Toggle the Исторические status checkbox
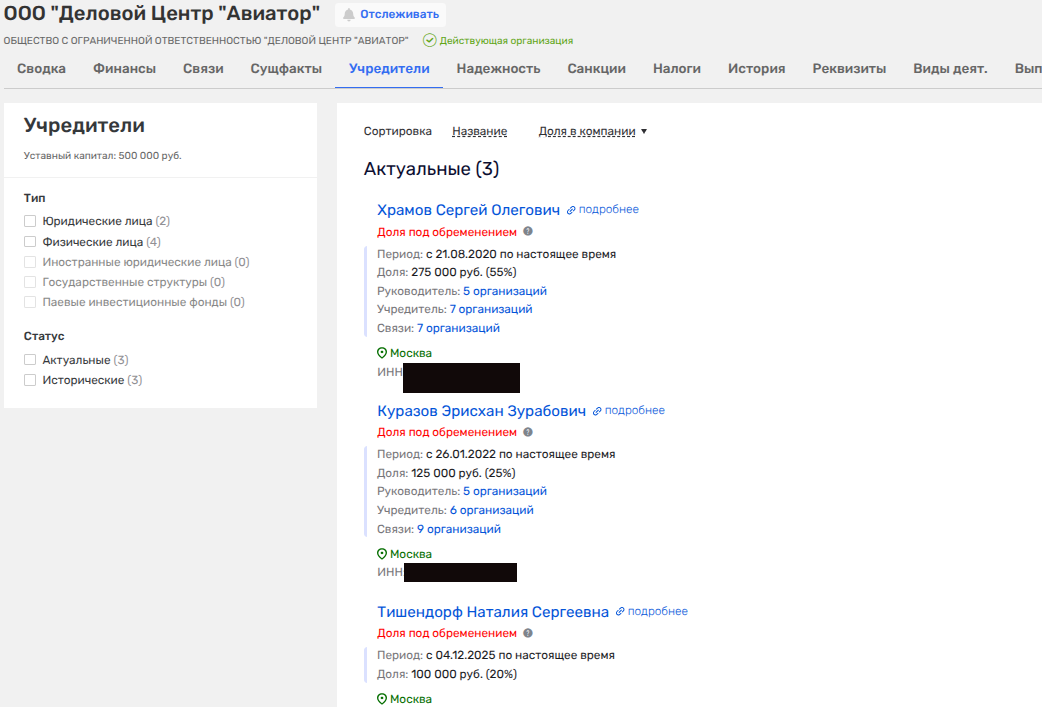The width and height of the screenshot is (1042, 707). (30, 380)
